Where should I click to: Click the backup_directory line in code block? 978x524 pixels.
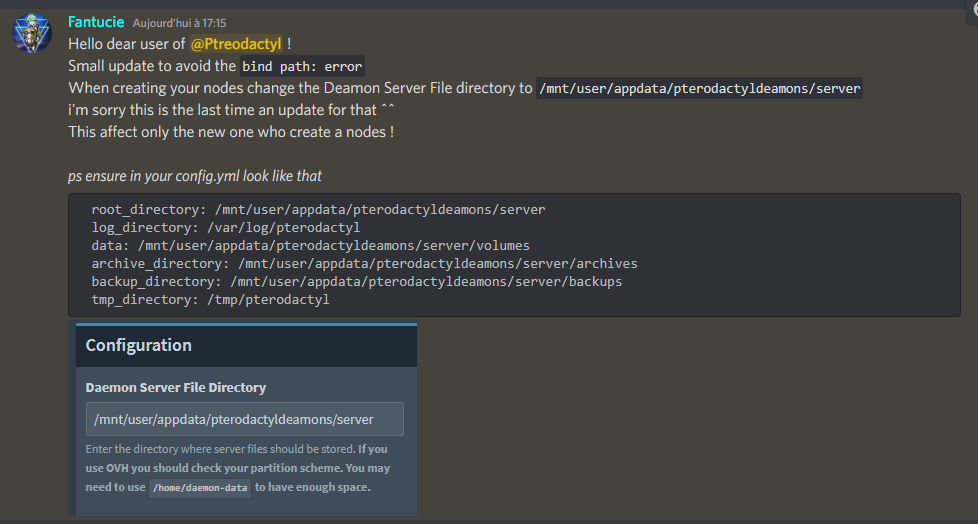pos(357,281)
